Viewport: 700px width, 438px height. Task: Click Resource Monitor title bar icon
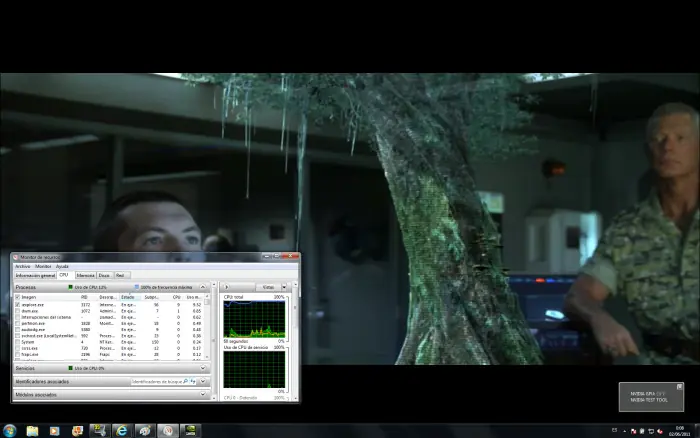point(16,257)
